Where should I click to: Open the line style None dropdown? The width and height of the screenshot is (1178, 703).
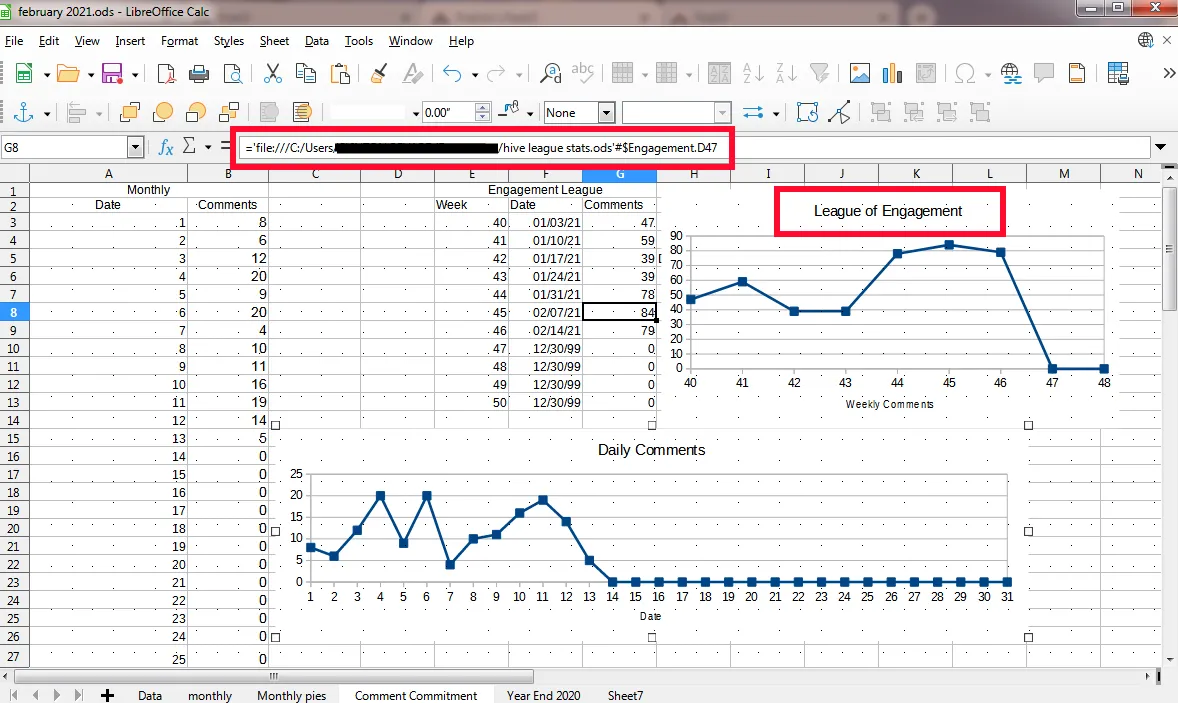tap(606, 113)
